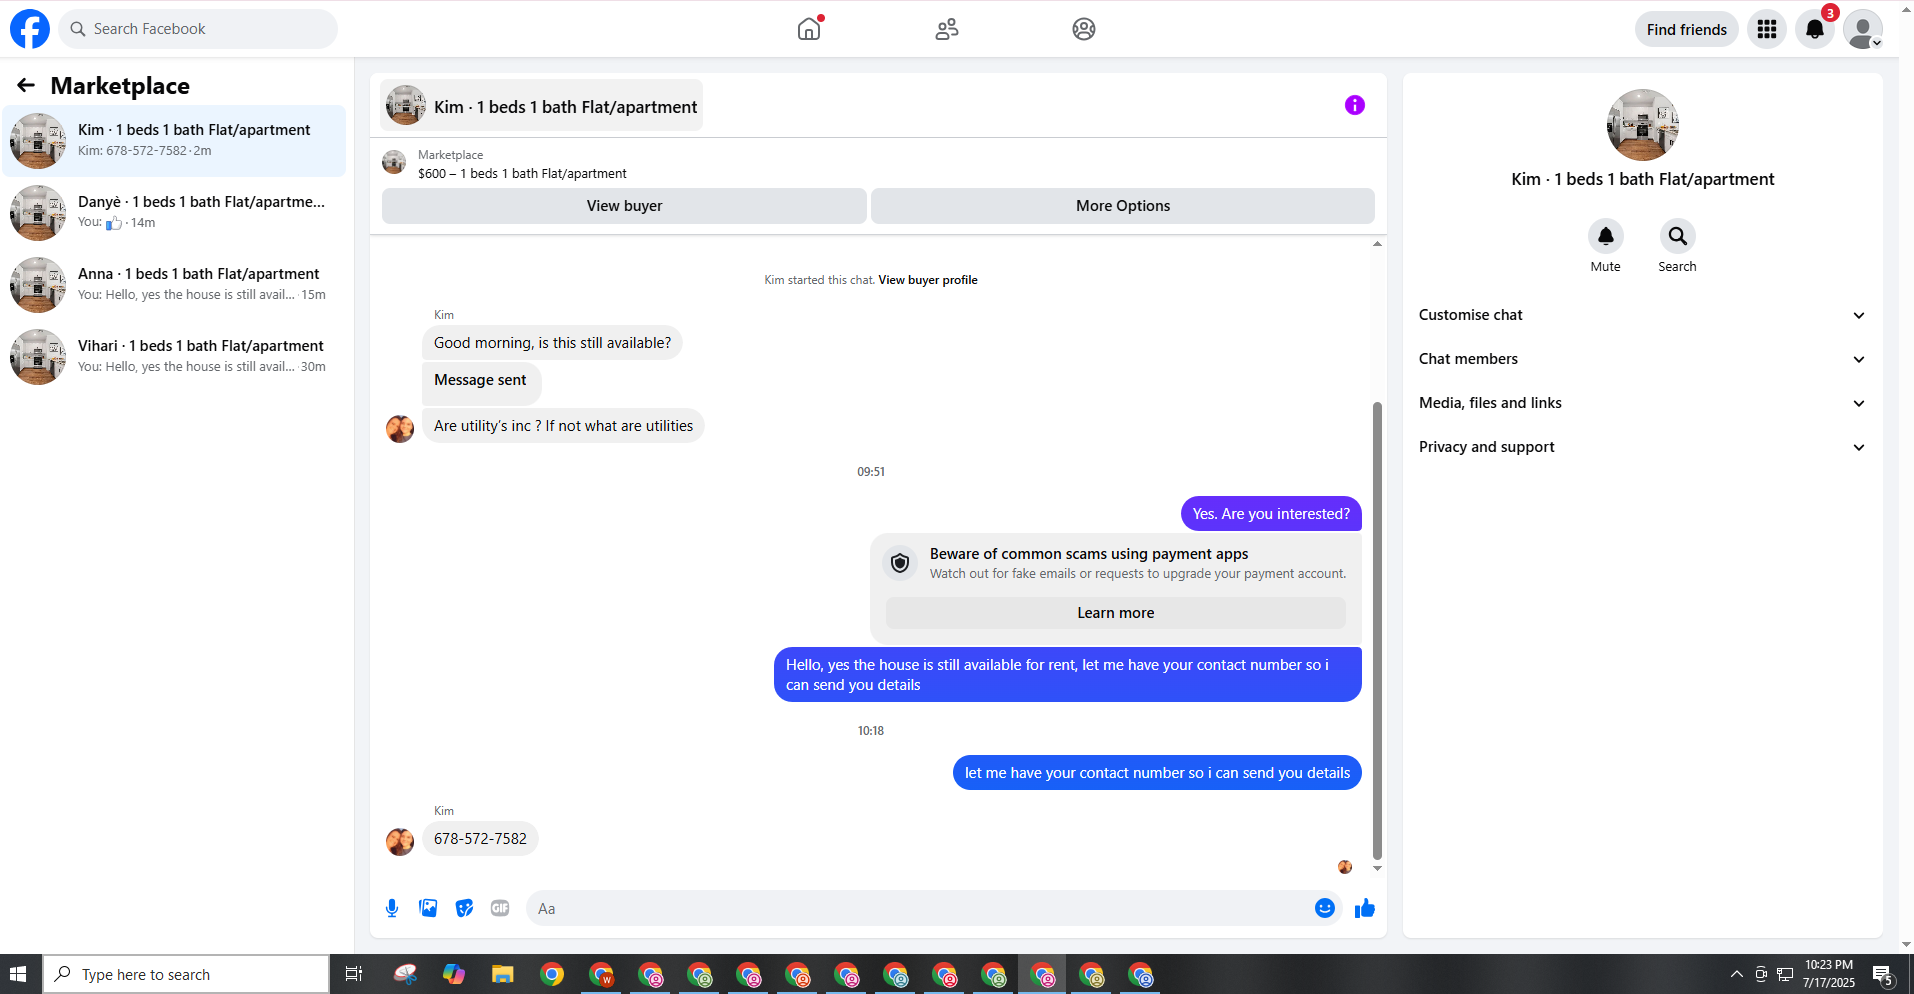Open Danyè's conversation in the chat list
The width and height of the screenshot is (1914, 994).
(176, 213)
